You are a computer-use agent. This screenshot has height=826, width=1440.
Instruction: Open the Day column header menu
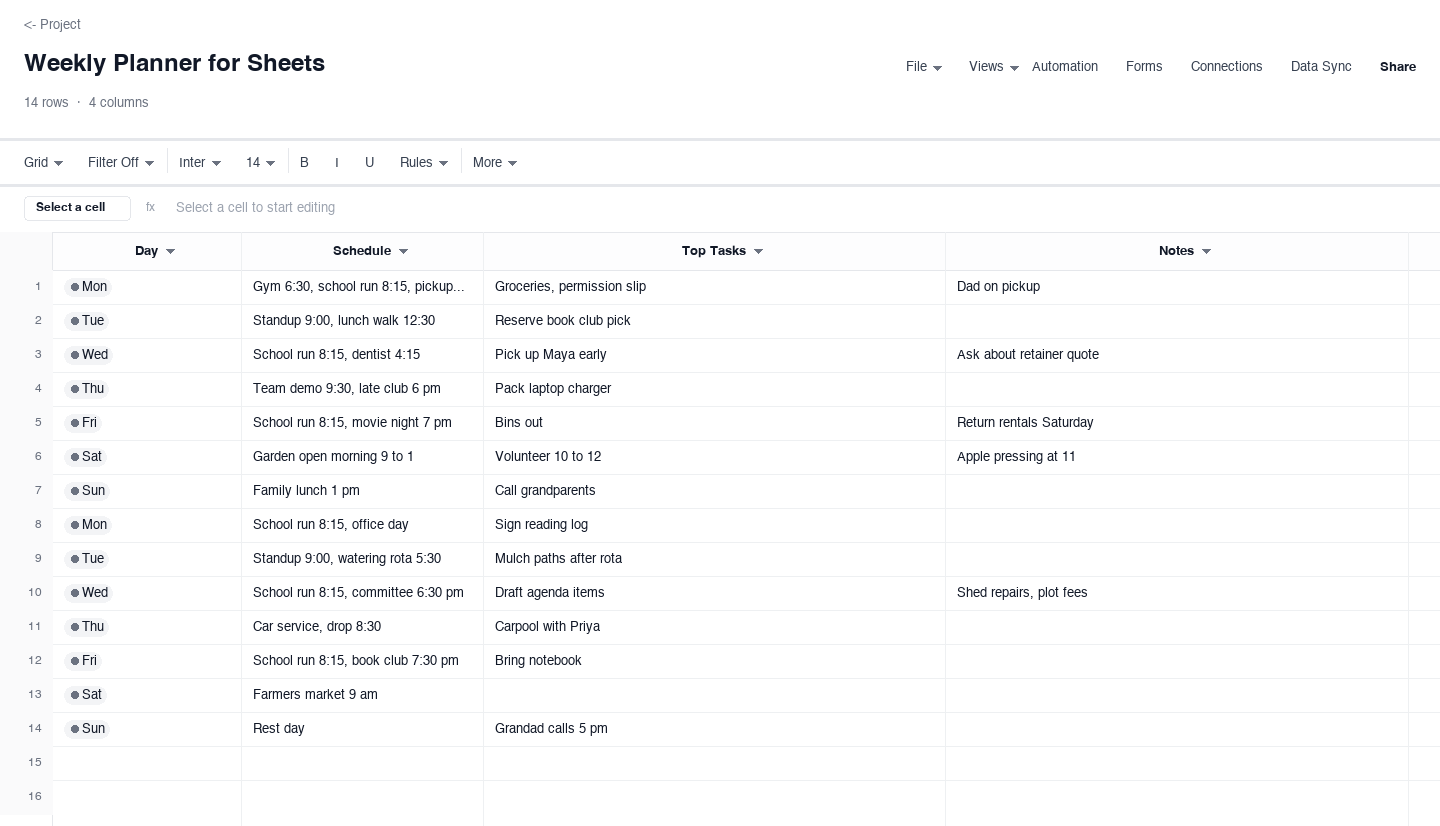(170, 251)
